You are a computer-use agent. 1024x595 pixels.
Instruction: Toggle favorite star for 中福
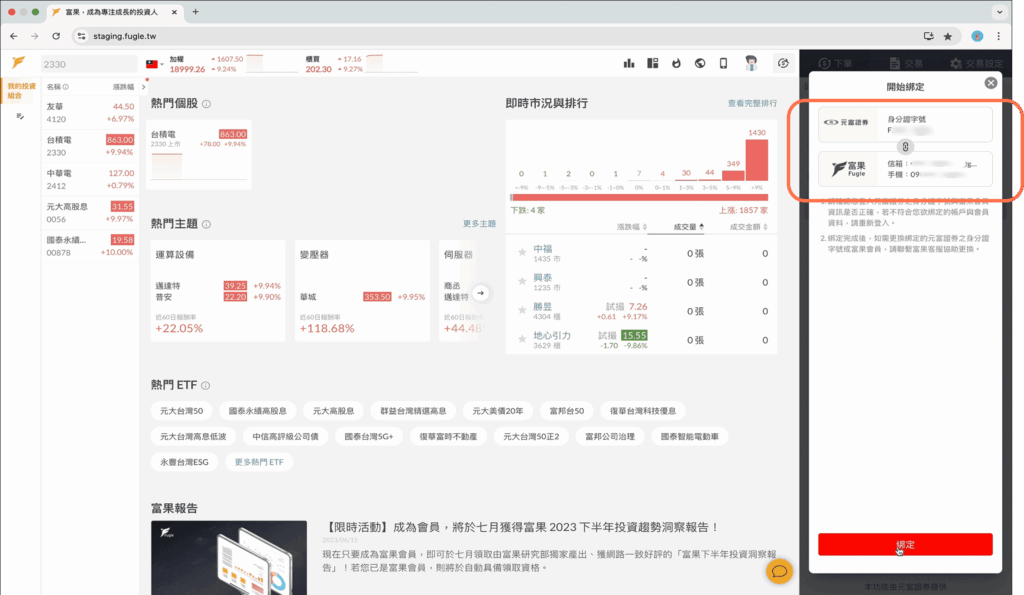[x=521, y=253]
